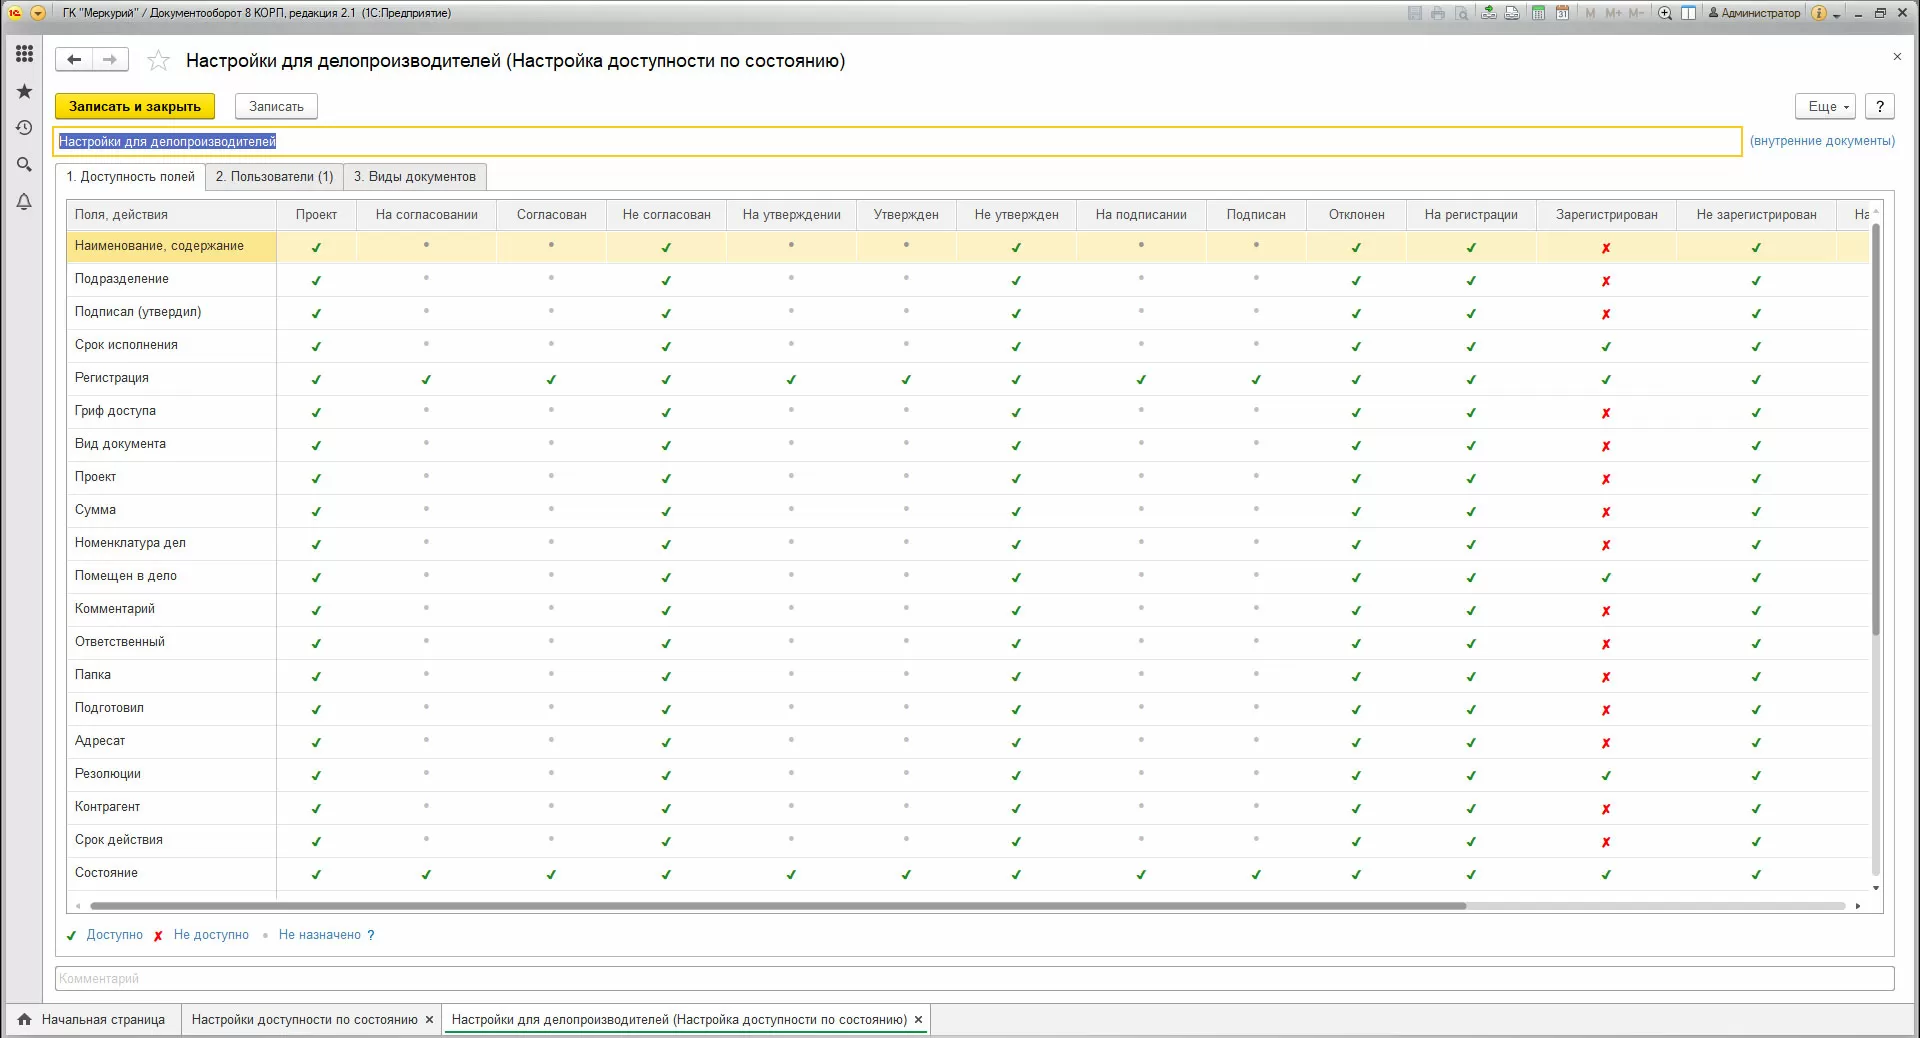
Task: Go back with the left arrow button
Action: tap(74, 60)
